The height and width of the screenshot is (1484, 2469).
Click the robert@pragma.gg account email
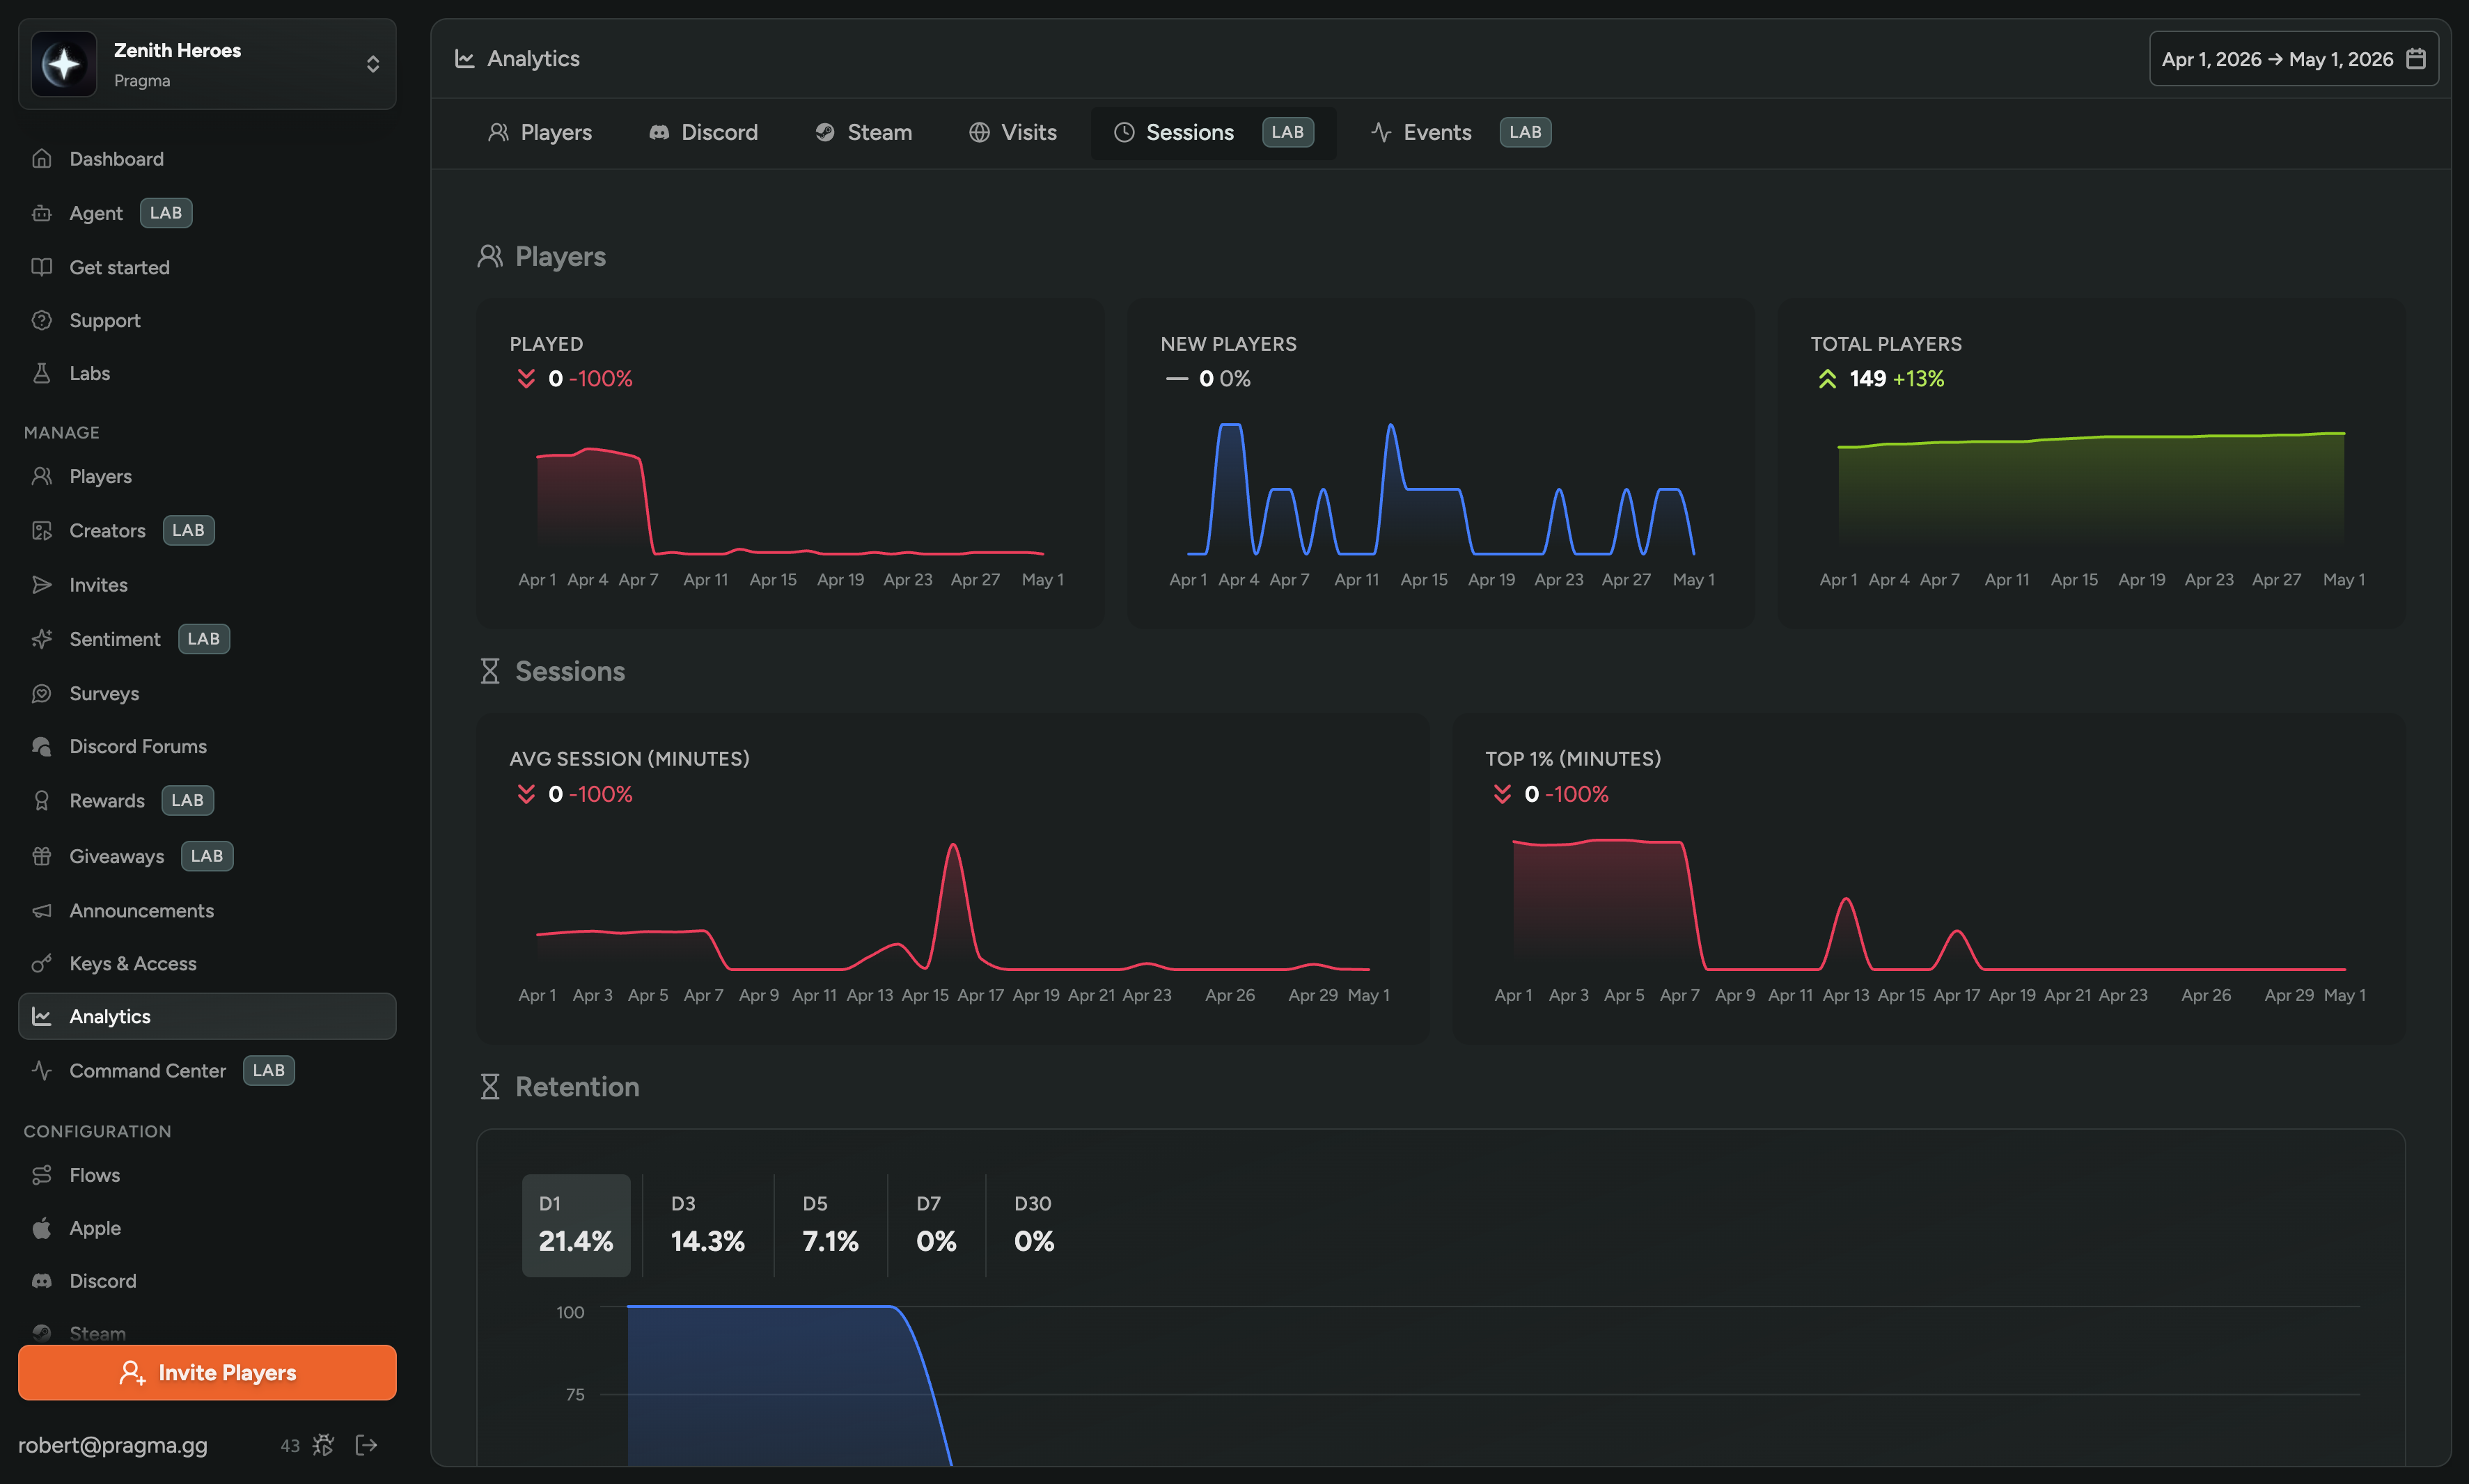113,1445
